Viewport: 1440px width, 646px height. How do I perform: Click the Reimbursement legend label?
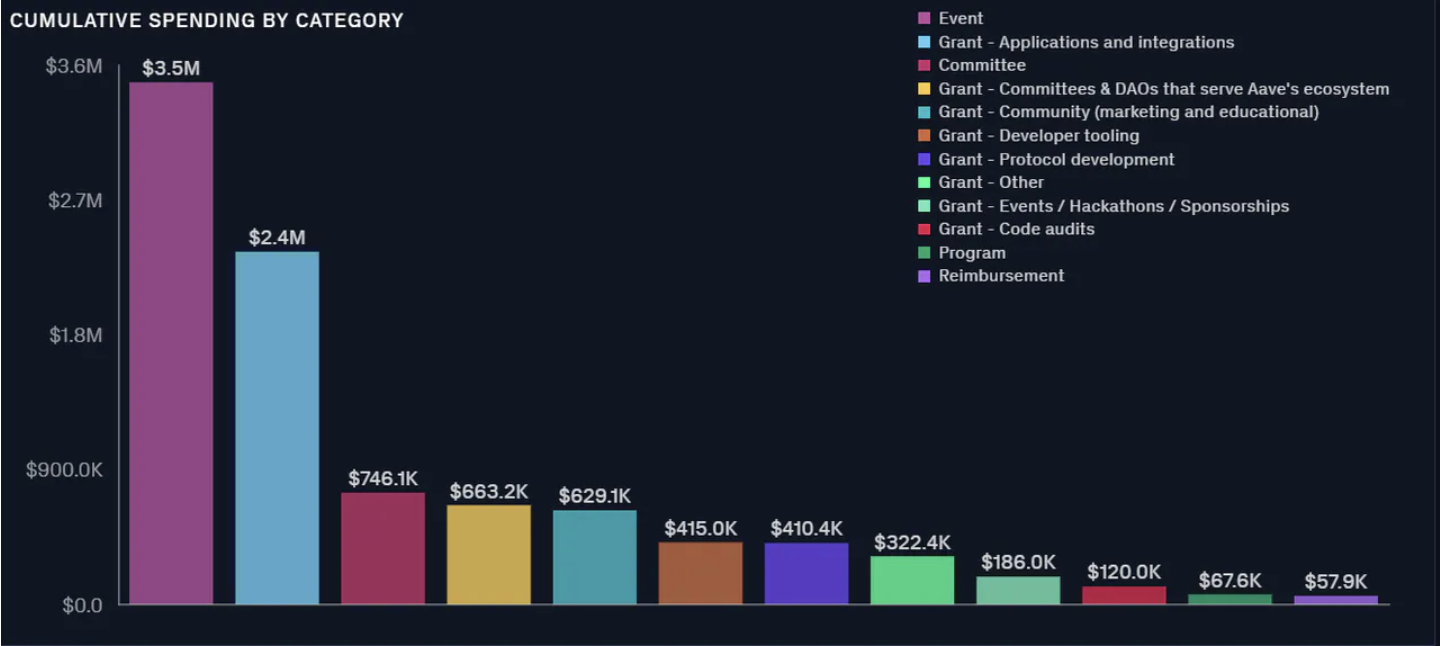(1001, 276)
